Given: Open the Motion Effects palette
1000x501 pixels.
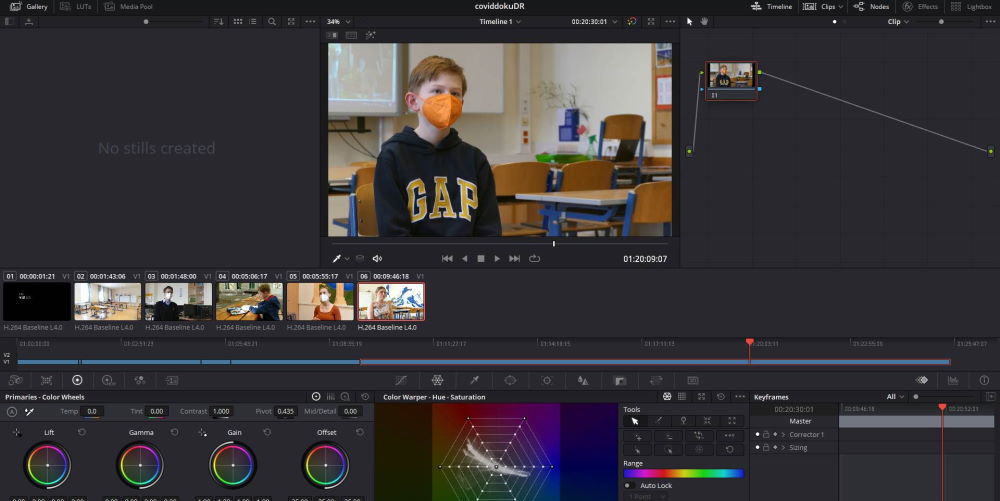Looking at the screenshot, I should pyautogui.click(x=172, y=381).
